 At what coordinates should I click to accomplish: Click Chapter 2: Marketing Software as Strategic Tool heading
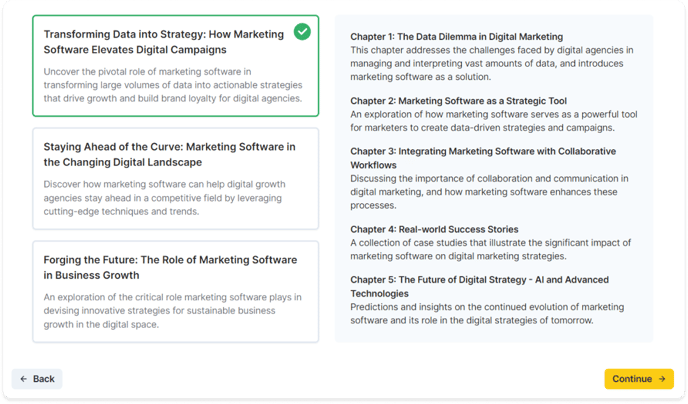tap(459, 101)
